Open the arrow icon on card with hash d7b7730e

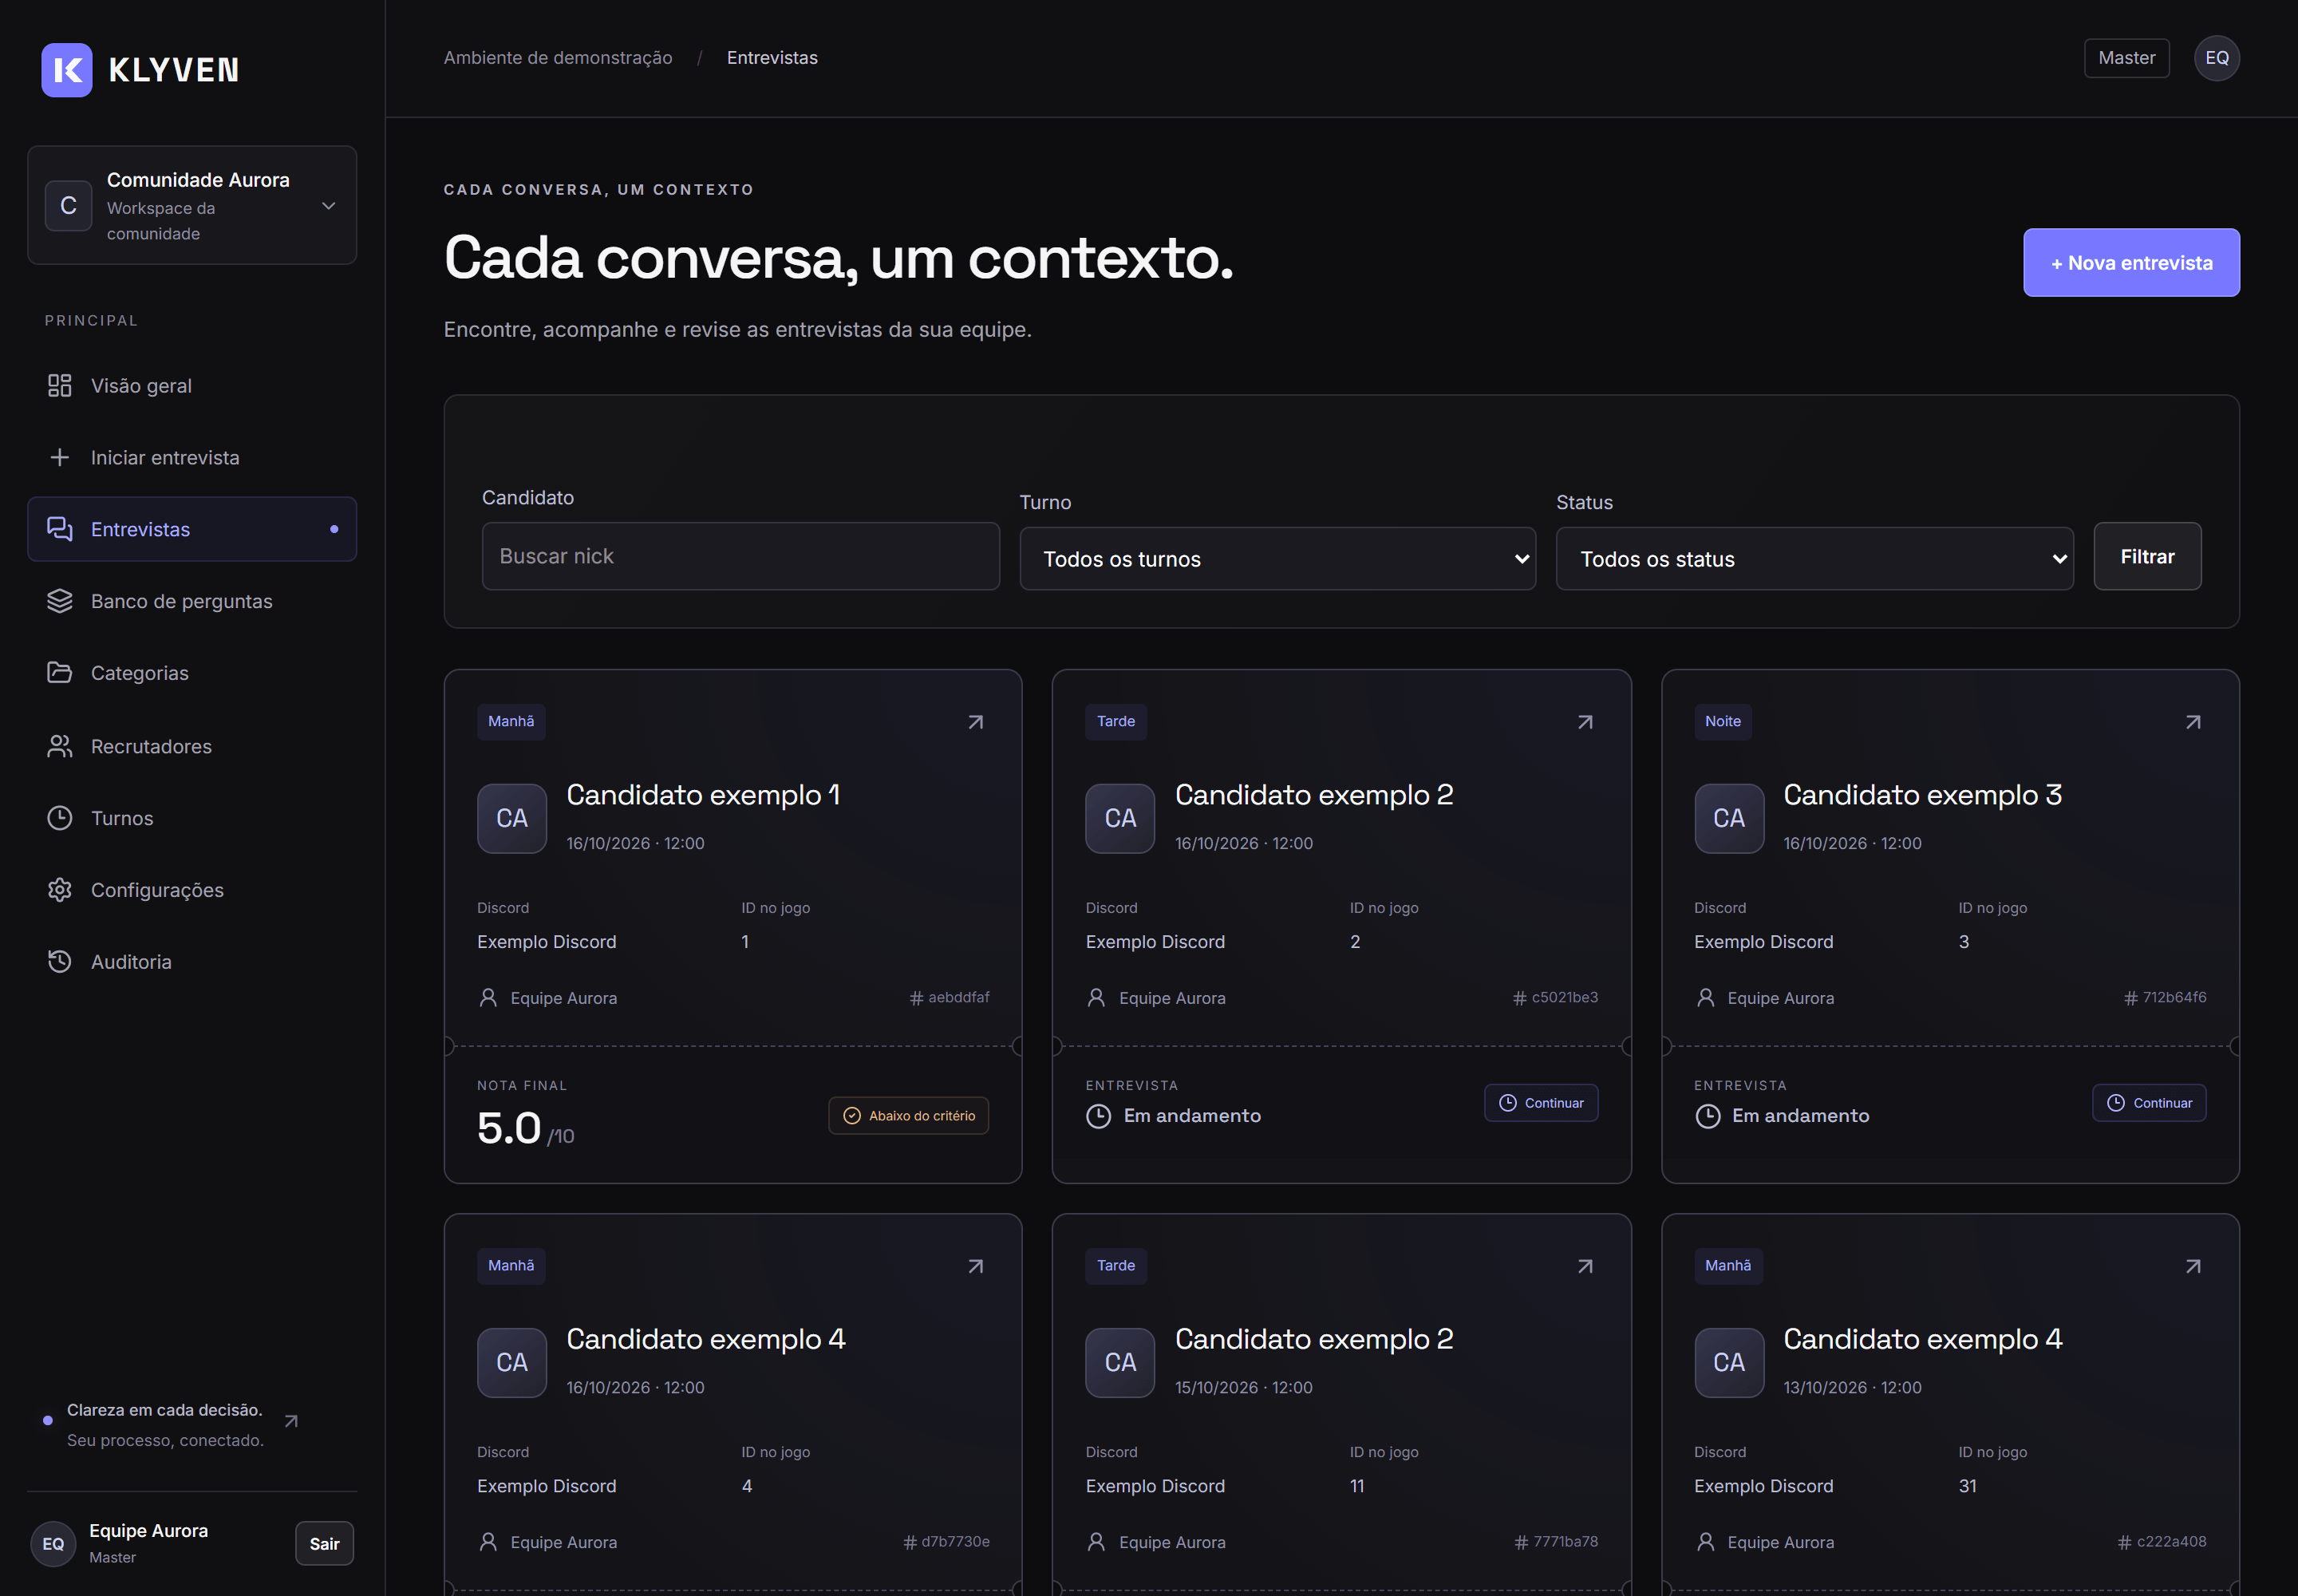976,1266
